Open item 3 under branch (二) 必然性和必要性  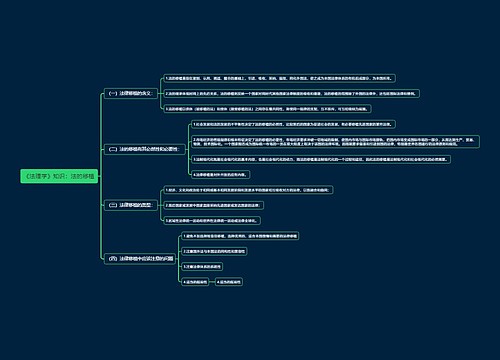321,159
